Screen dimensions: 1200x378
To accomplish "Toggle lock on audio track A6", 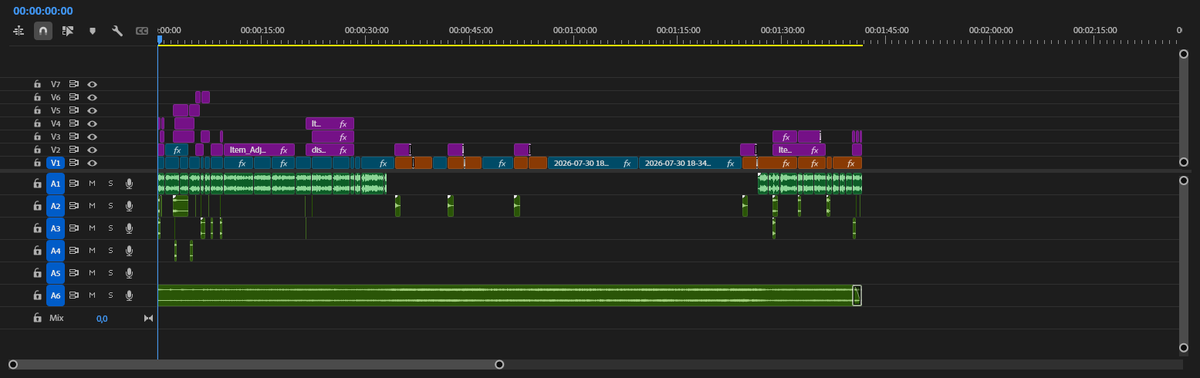I will (37, 295).
